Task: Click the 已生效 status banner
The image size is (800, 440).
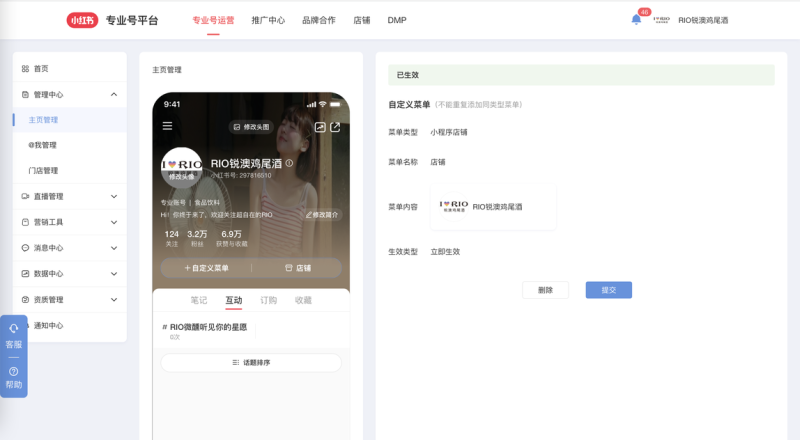Action: coord(581,75)
